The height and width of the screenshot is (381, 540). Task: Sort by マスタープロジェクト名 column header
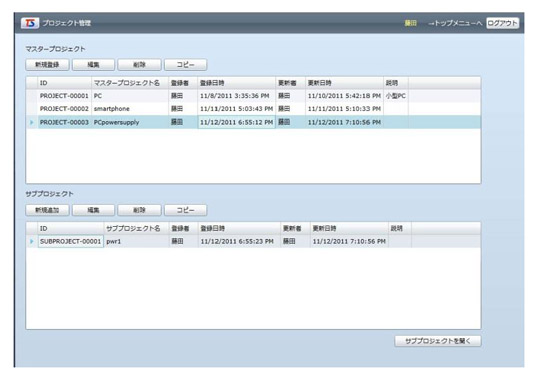130,83
